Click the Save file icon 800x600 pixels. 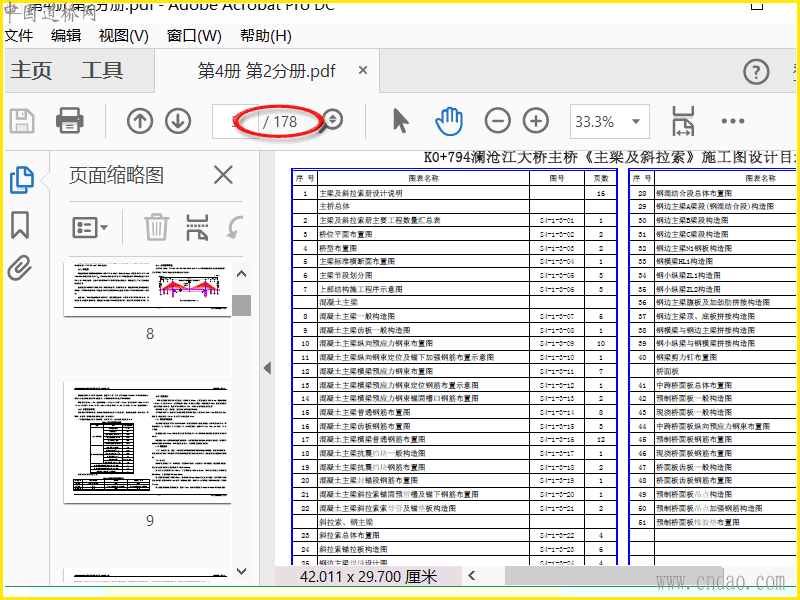(22, 121)
